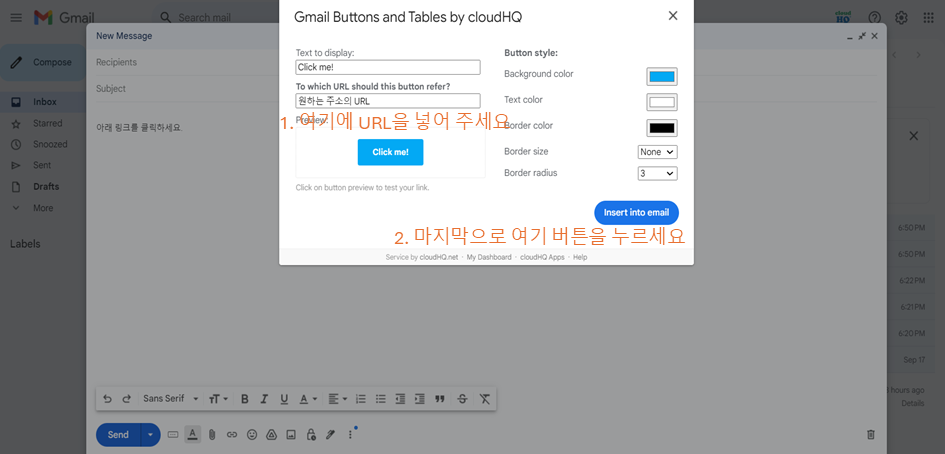
Task: Apply underline formatting in compose toolbar
Action: (284, 399)
